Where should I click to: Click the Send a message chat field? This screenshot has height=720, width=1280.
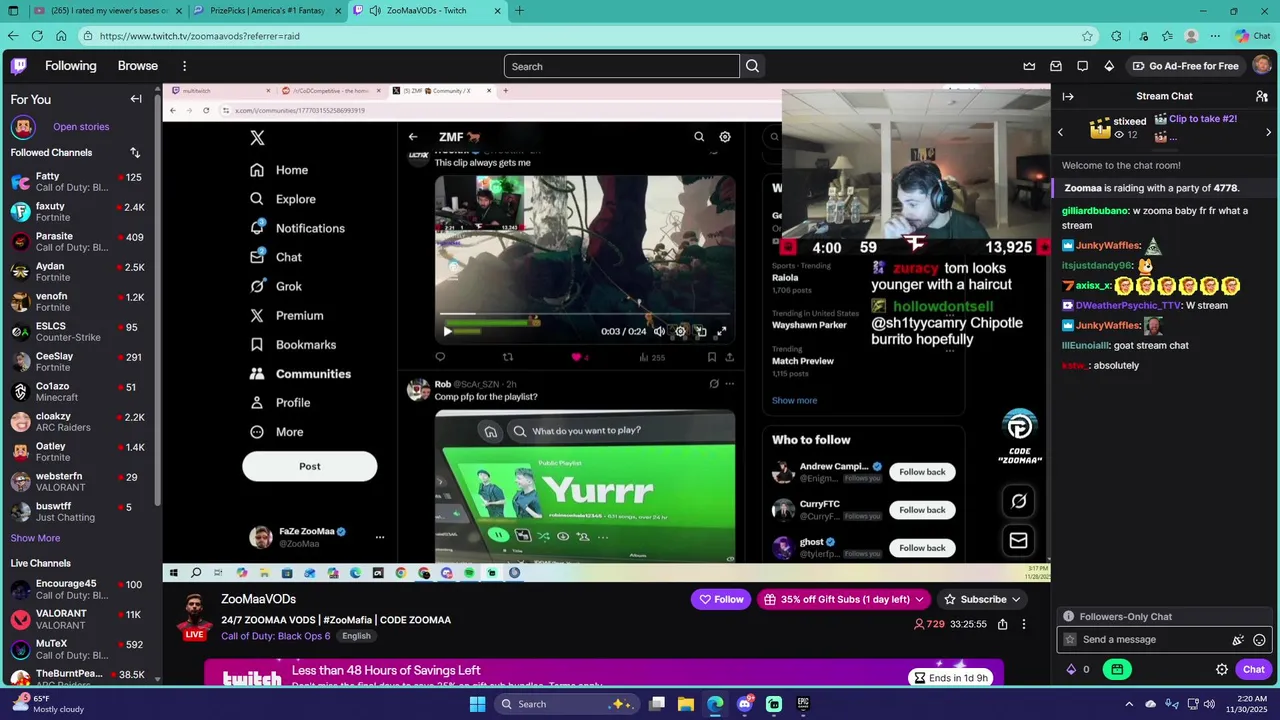pos(1147,640)
